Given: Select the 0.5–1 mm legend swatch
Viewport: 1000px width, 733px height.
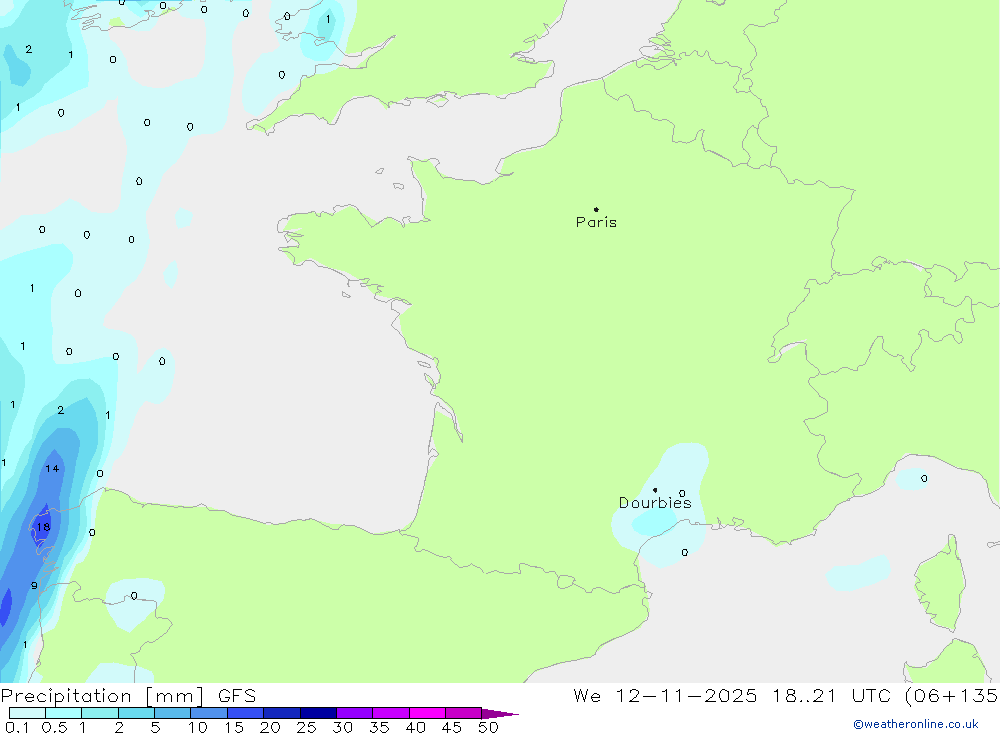Looking at the screenshot, I should tap(63, 713).
